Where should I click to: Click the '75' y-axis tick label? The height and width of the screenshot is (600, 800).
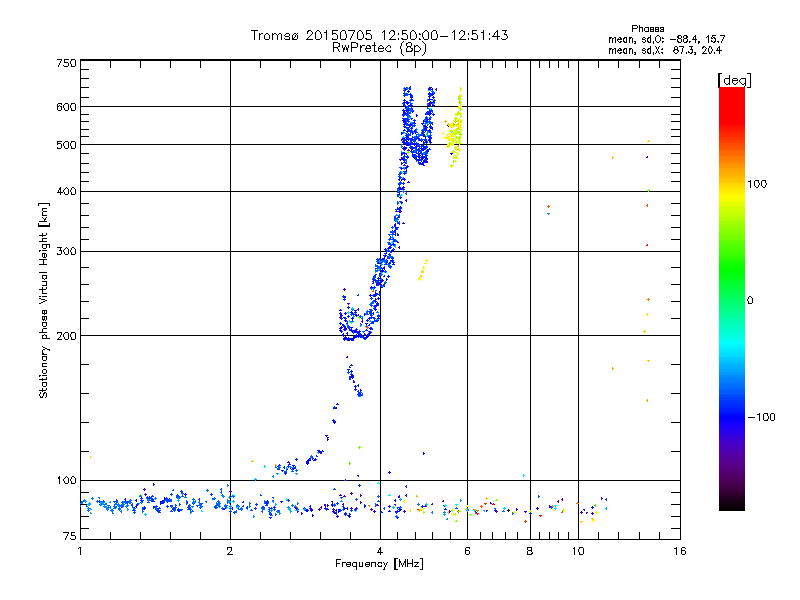(70, 536)
